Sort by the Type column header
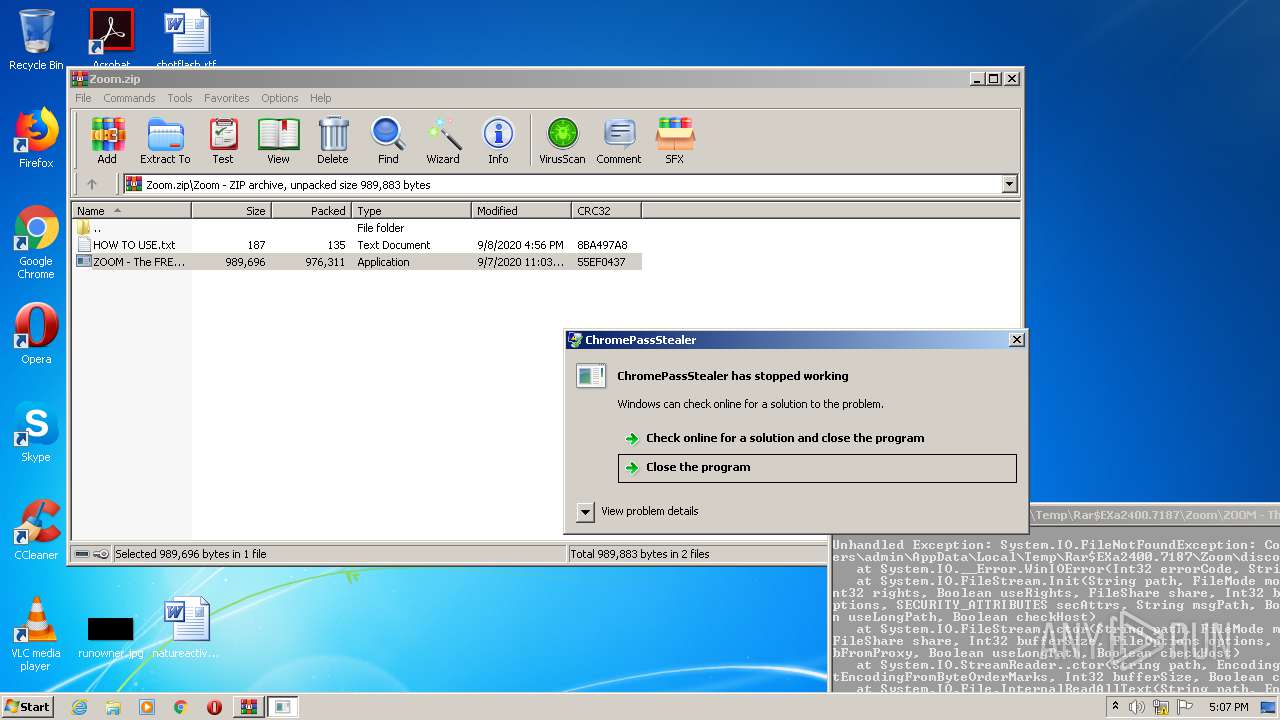 pyautogui.click(x=412, y=210)
